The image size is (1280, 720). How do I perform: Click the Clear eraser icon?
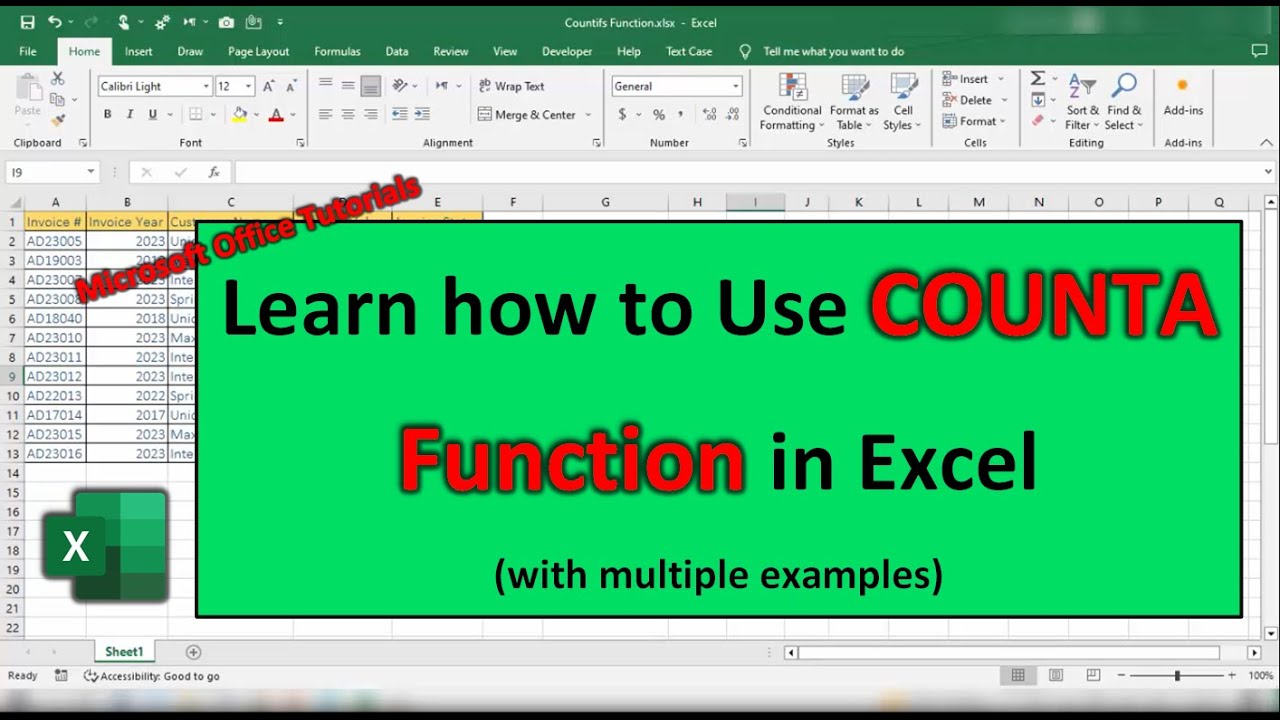[1037, 120]
